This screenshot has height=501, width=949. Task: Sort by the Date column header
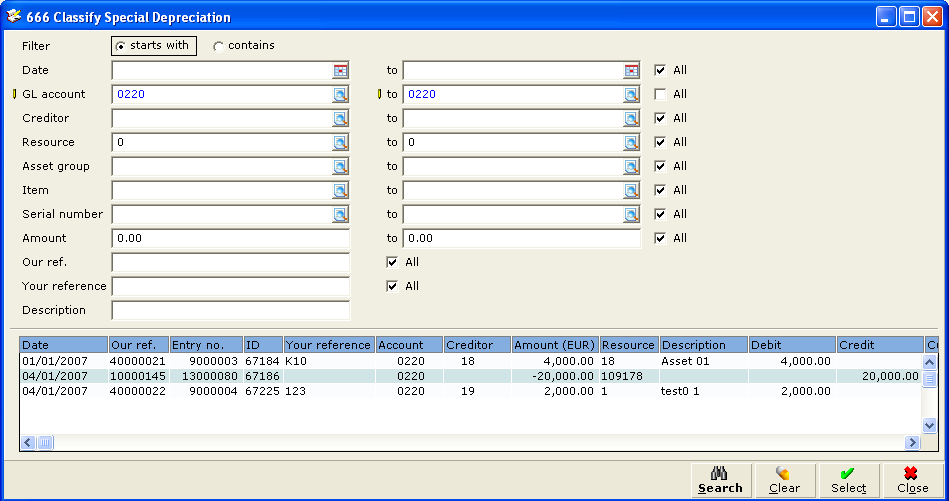[64, 345]
